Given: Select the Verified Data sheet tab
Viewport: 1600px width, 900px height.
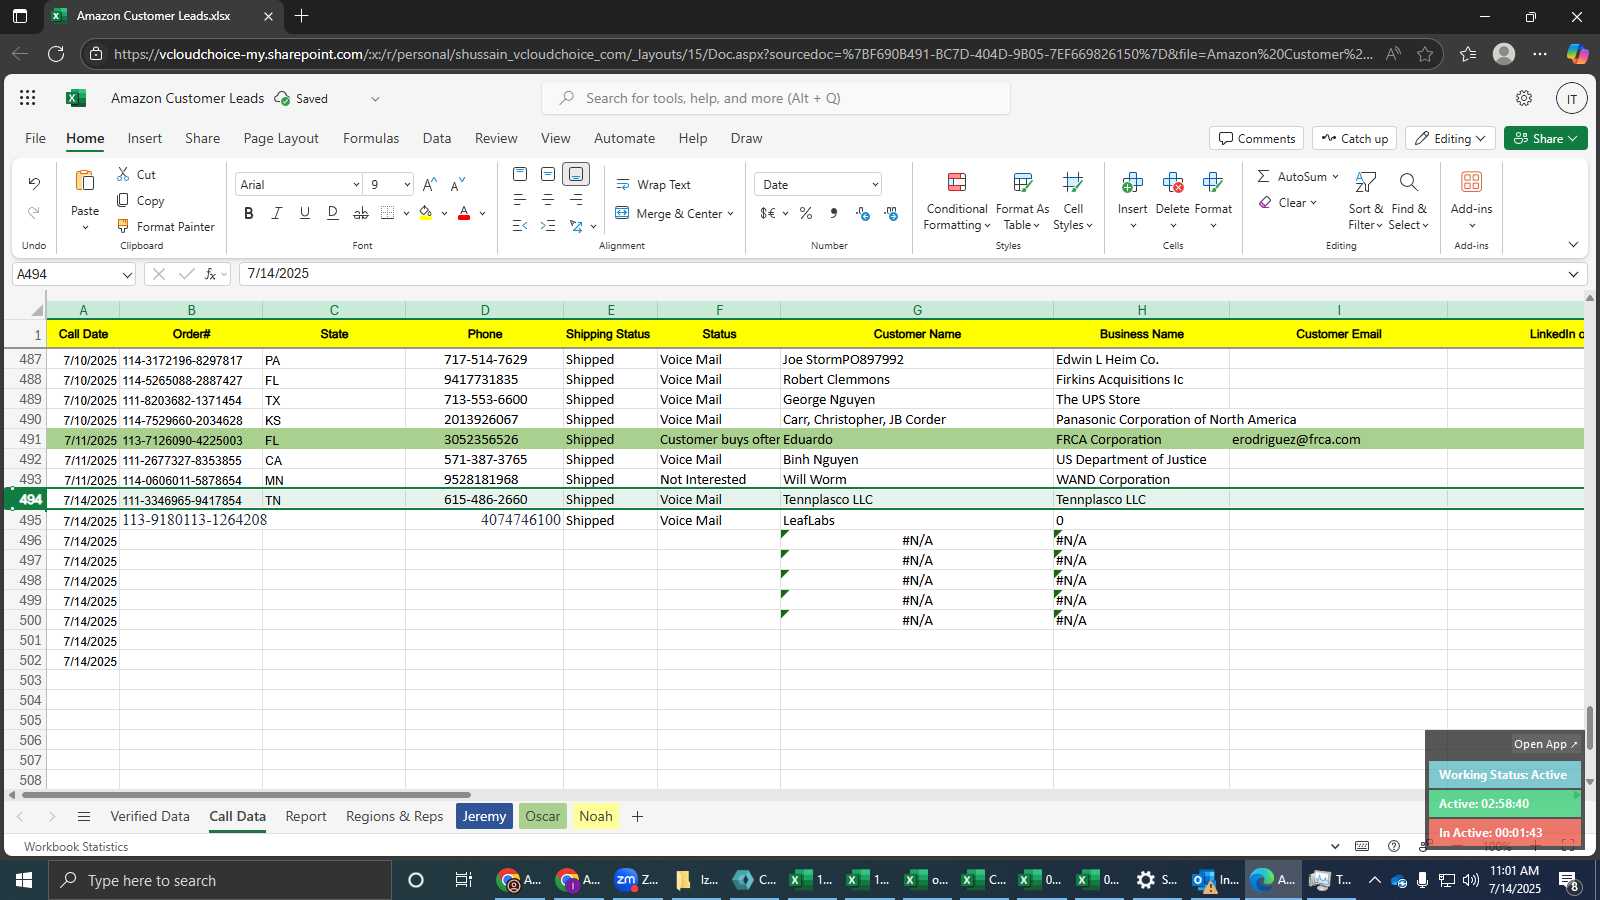Looking at the screenshot, I should (150, 816).
